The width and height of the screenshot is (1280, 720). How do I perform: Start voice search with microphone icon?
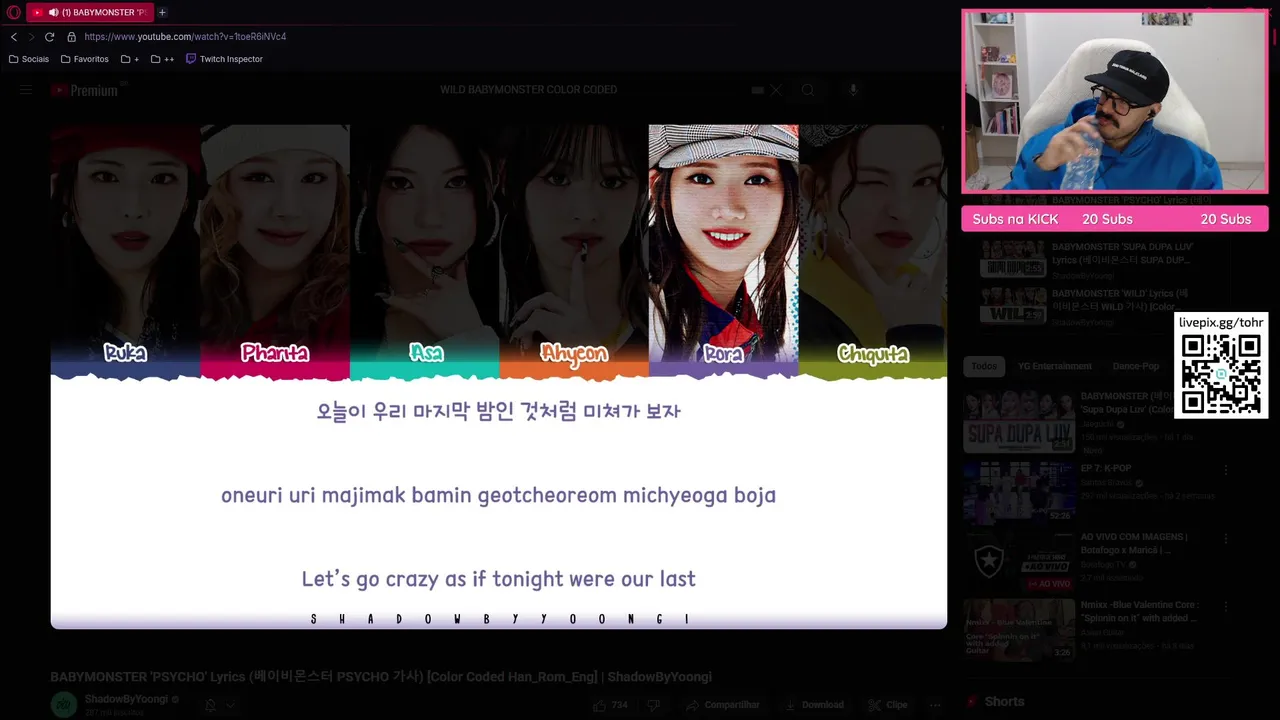pyautogui.click(x=853, y=90)
